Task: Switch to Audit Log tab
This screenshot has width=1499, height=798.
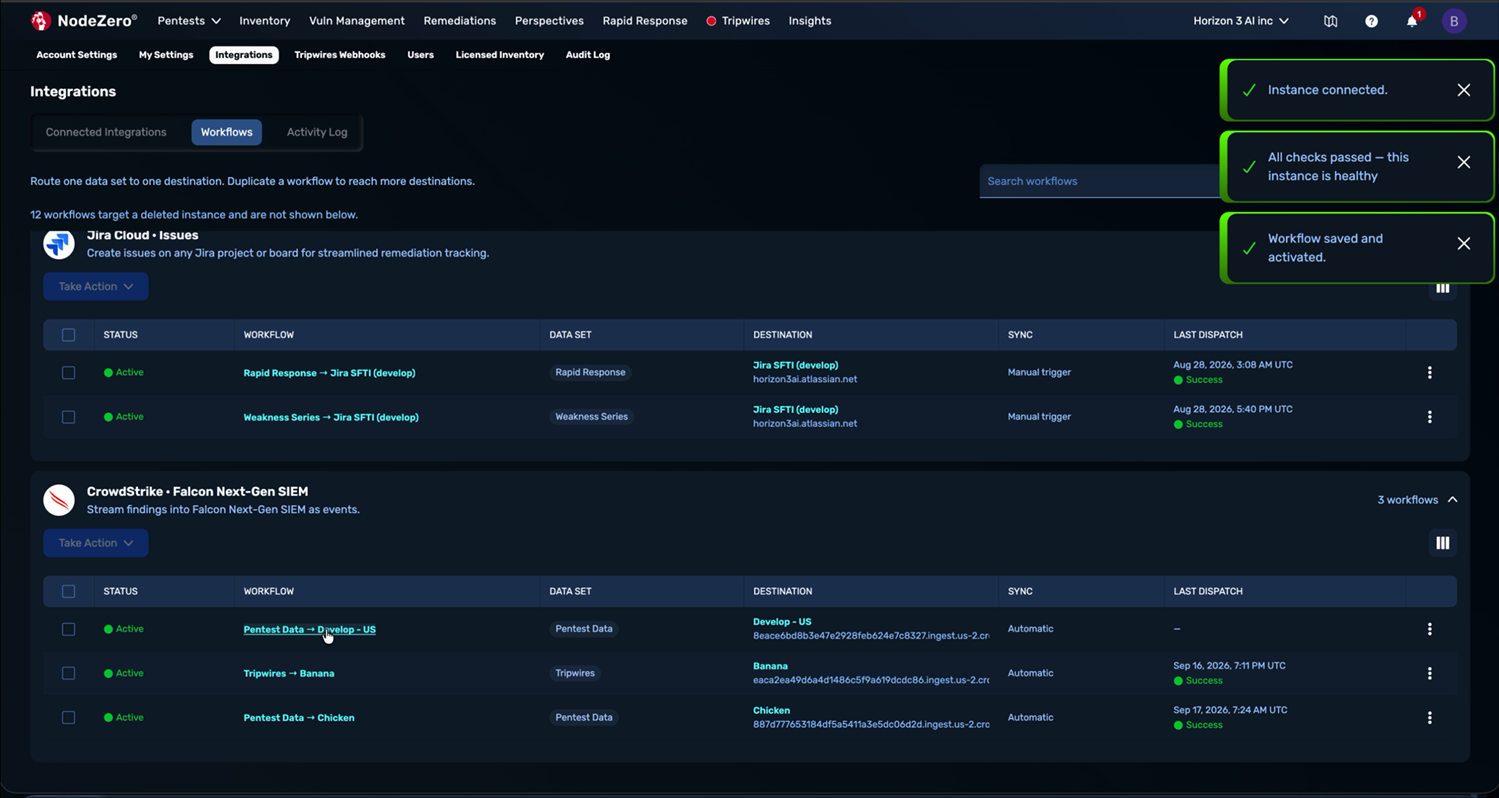Action: pos(588,55)
